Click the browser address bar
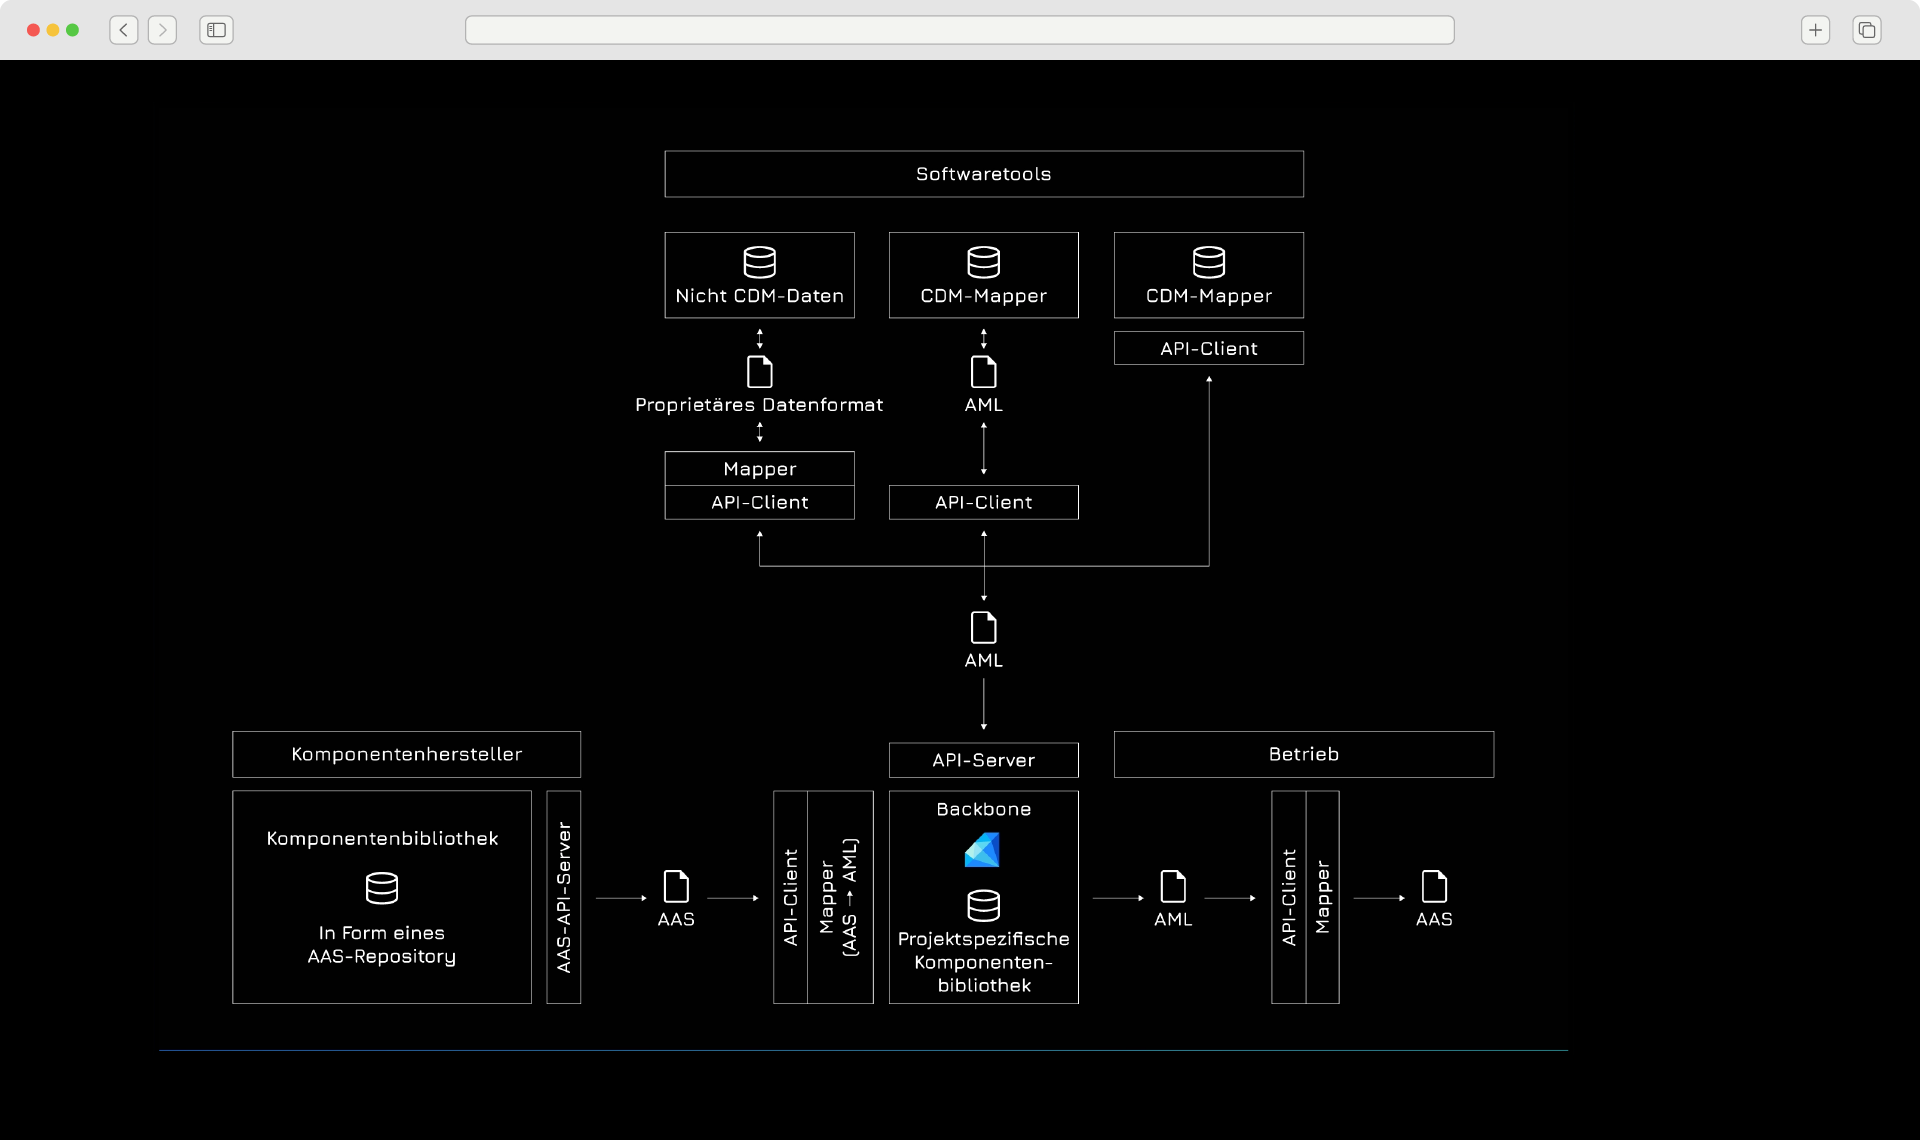Screen dimensions: 1921x1140 coord(959,30)
